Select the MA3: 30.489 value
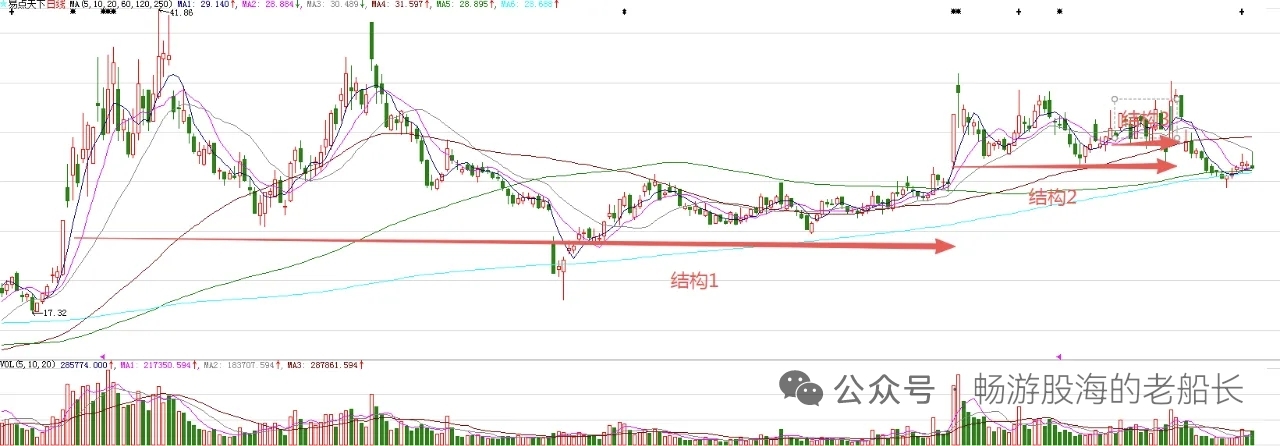The width and height of the screenshot is (1280, 446). point(335,4)
